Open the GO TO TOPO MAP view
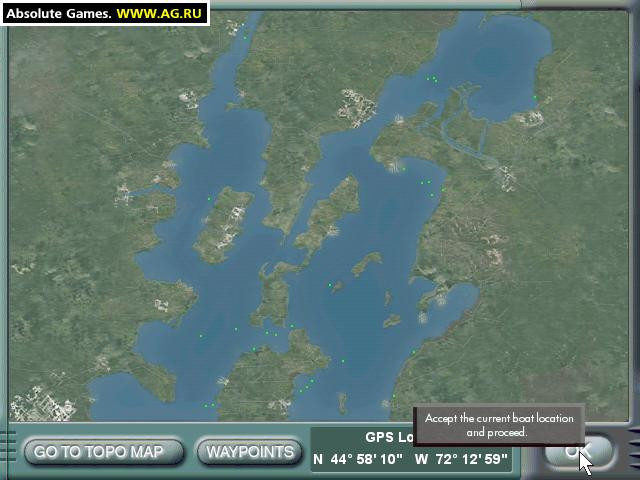 (x=104, y=451)
